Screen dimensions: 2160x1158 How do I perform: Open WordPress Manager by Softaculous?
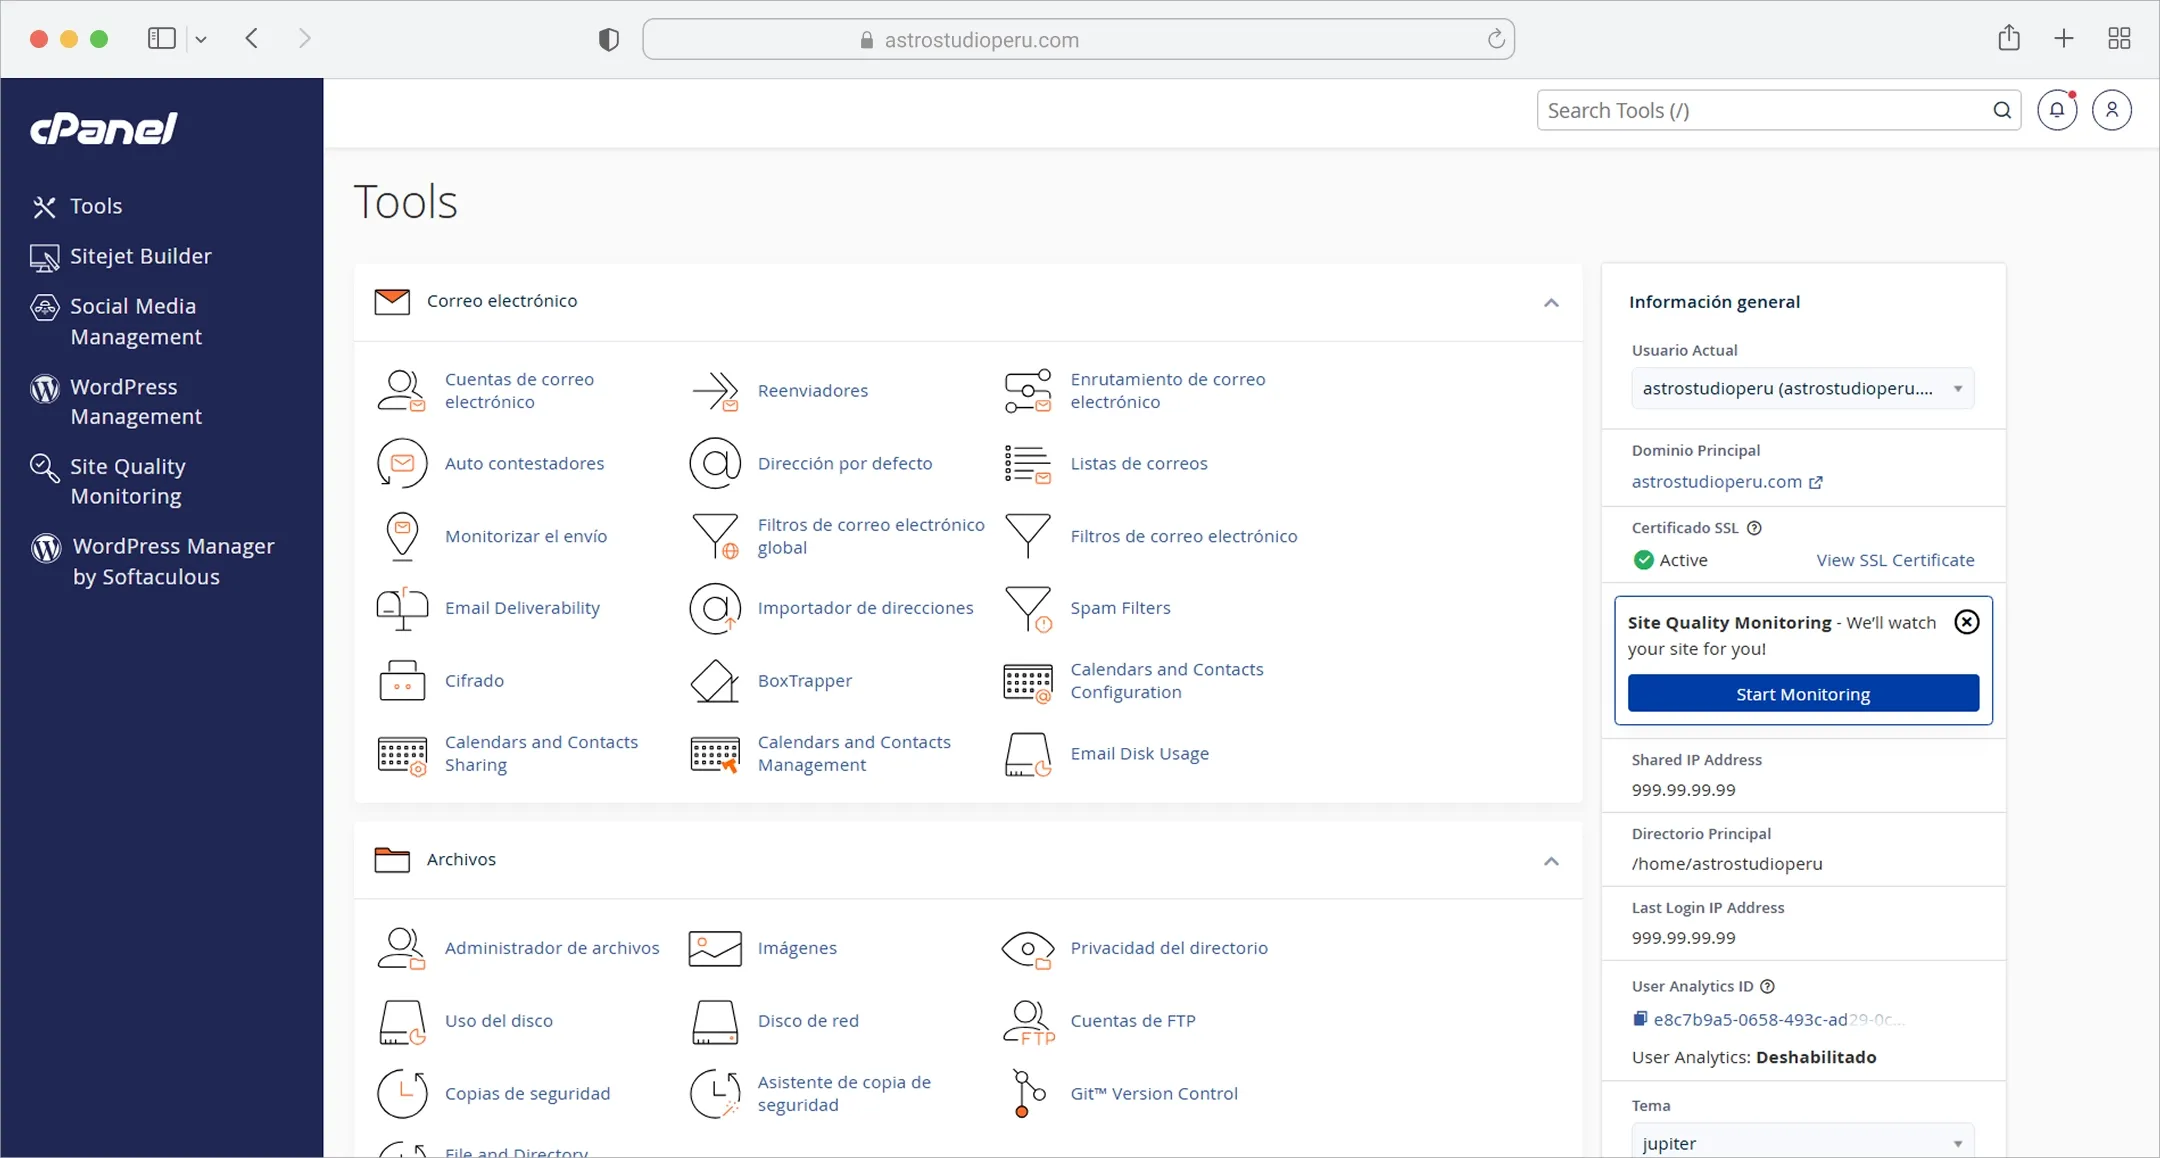coord(172,562)
